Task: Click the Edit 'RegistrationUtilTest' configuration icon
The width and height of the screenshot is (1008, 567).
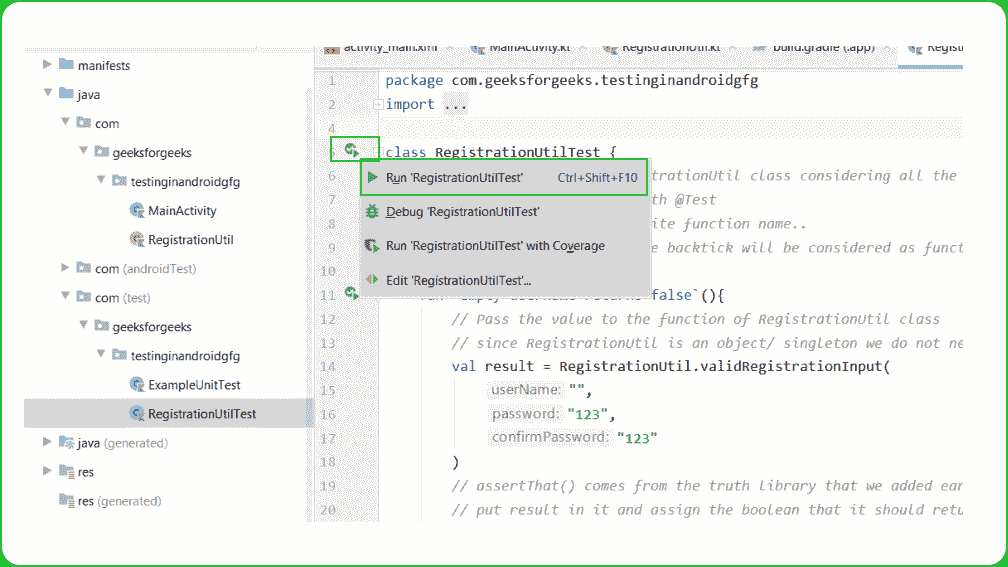Action: point(372,280)
